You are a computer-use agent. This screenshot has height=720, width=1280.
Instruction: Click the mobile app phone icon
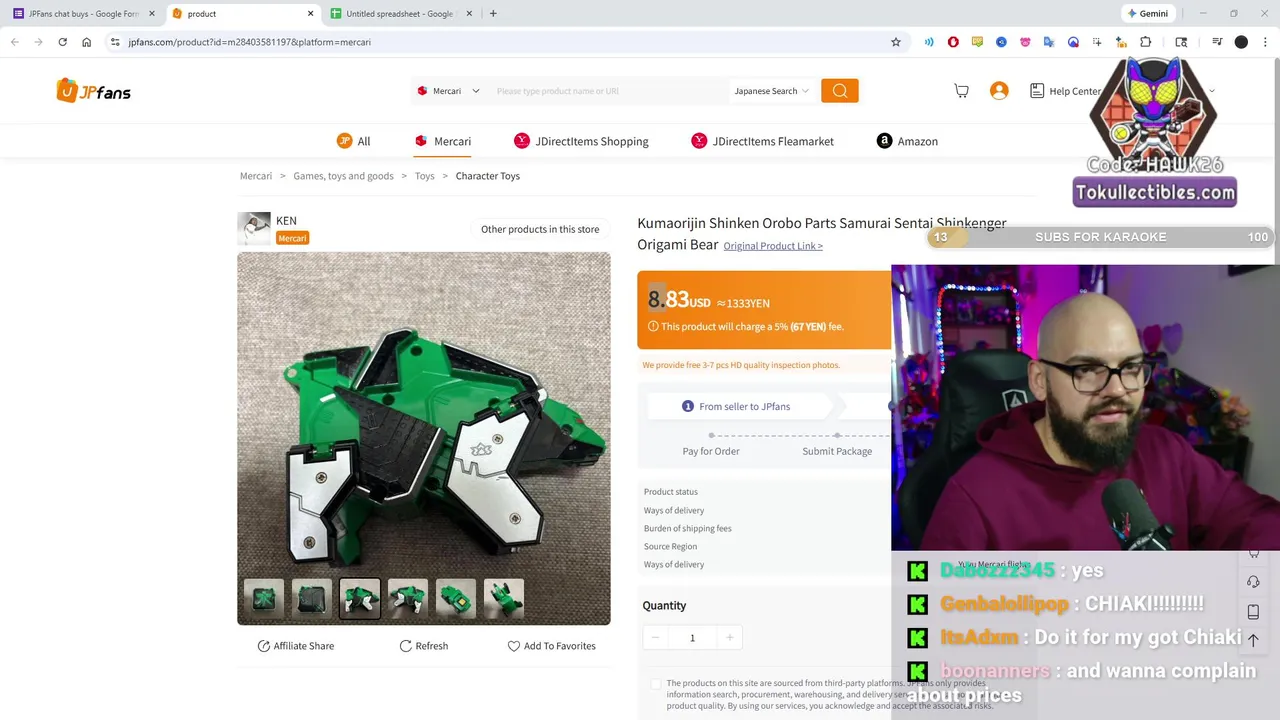click(1253, 612)
